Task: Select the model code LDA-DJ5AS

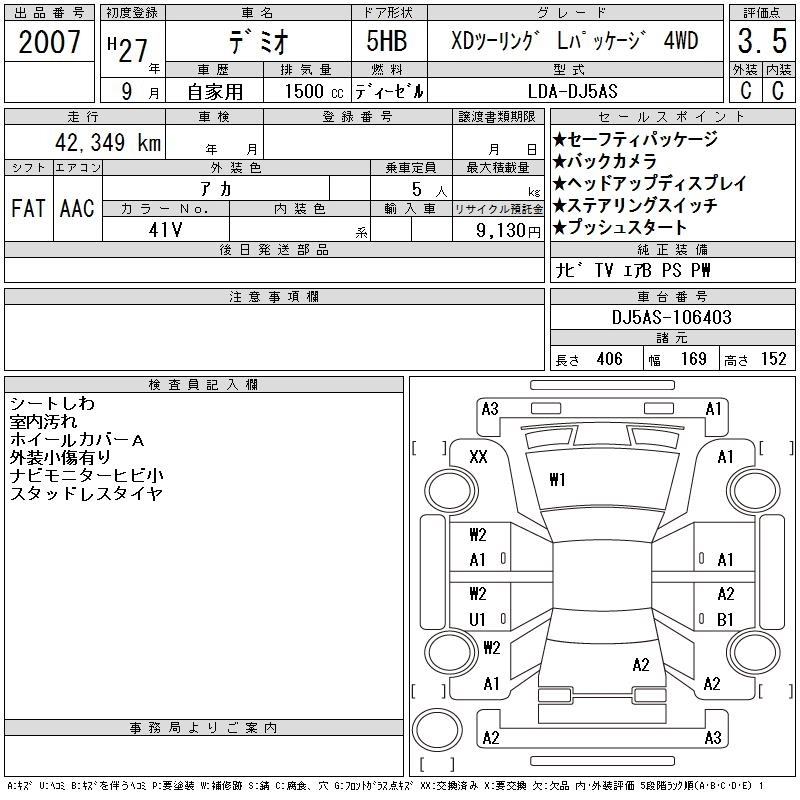Action: pos(574,90)
